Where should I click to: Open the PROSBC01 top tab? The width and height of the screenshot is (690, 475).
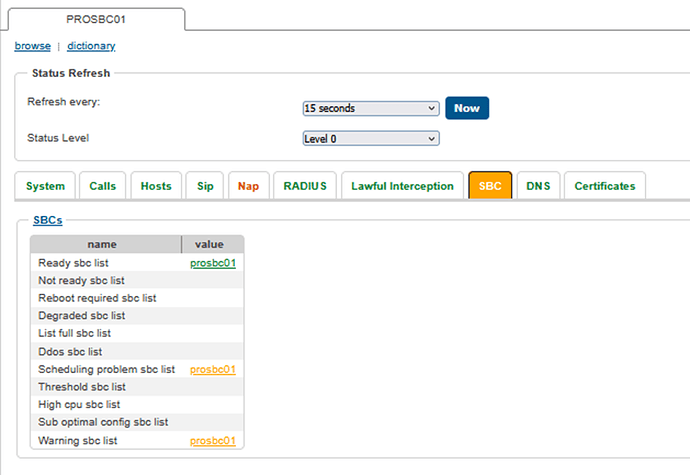[x=96, y=19]
